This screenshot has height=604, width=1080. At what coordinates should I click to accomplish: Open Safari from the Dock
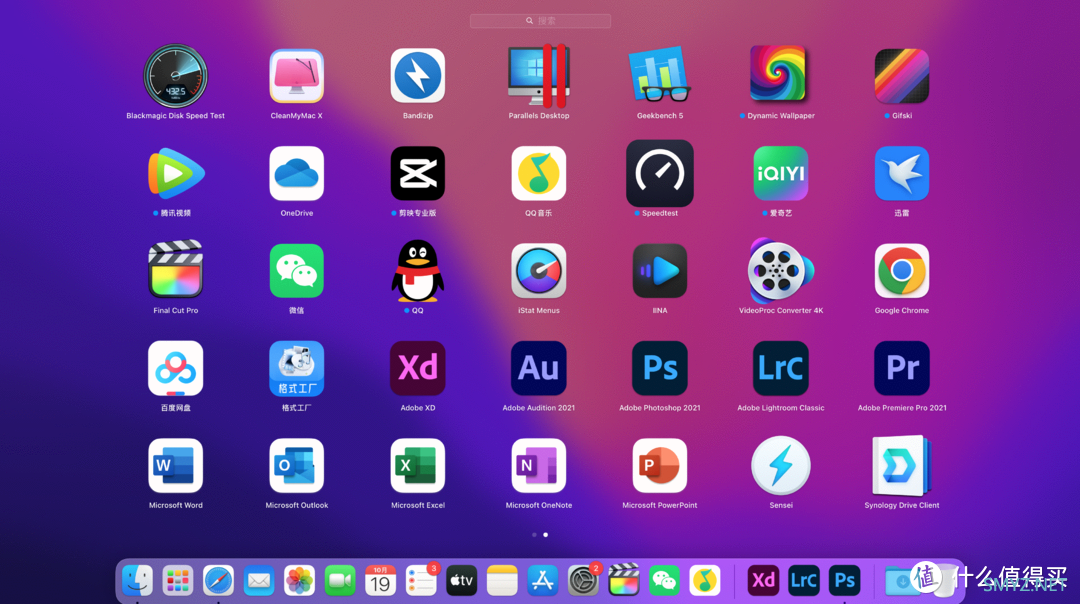(218, 581)
